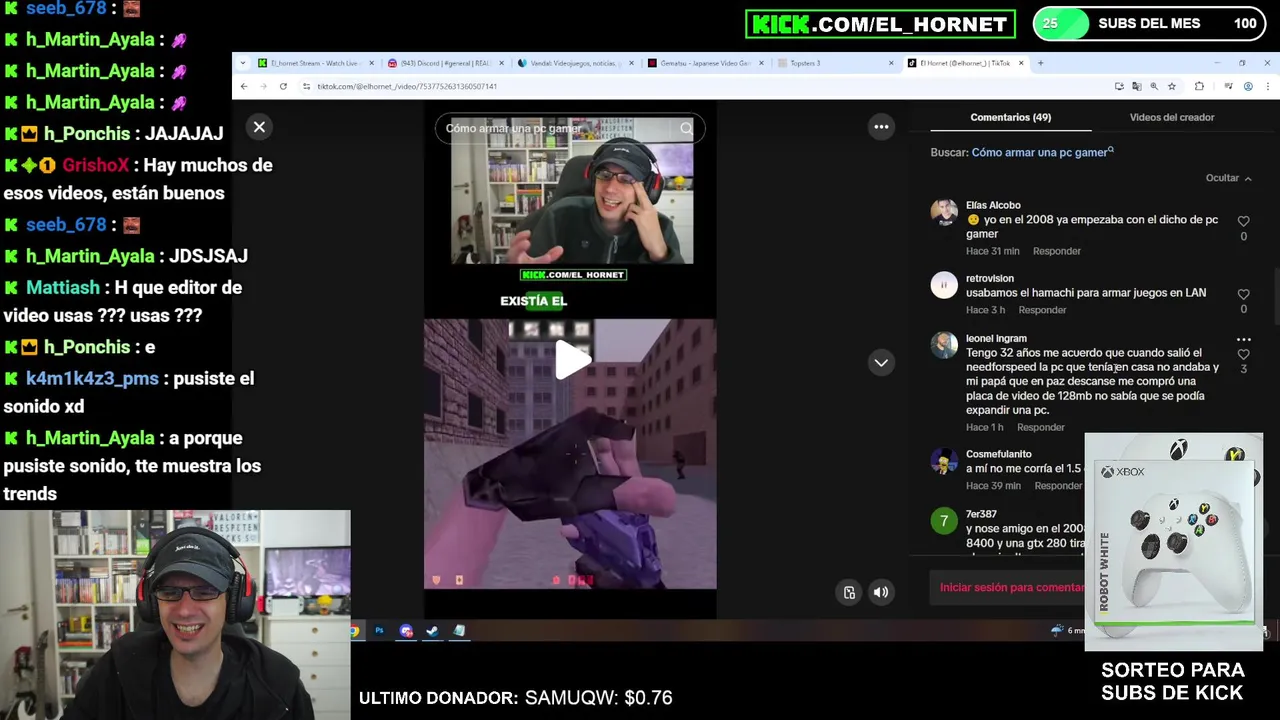Image resolution: width=1280 pixels, height=720 pixels.
Task: Reply to retrovision's comment via Responder
Action: pyautogui.click(x=1042, y=310)
